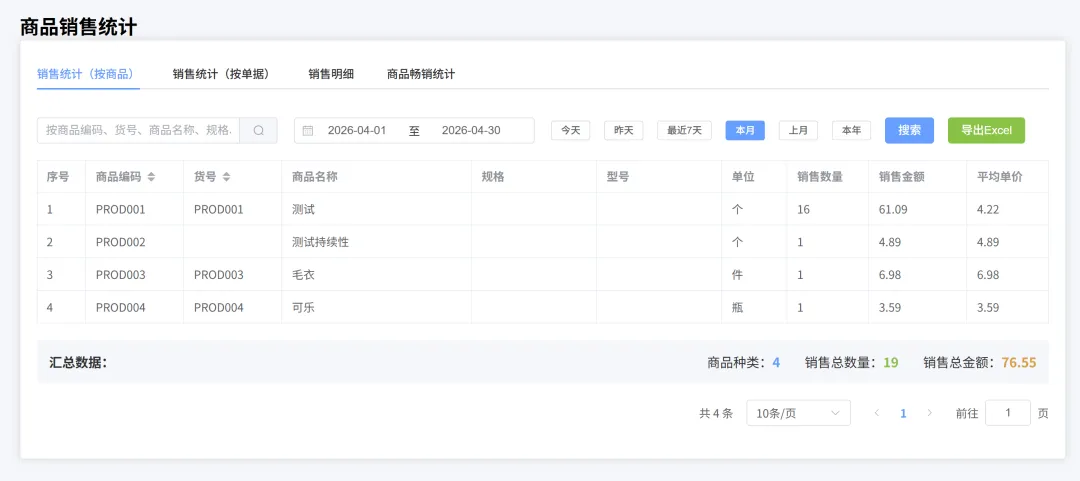
Task: Go to previous page arrow
Action: 877,413
